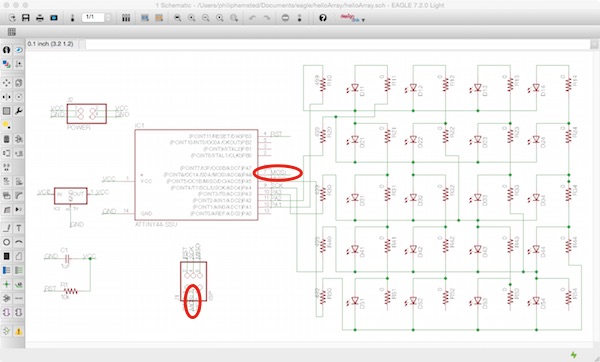Select the Arc tool
Viewport: 600px width, 362px height.
pos(18,242)
